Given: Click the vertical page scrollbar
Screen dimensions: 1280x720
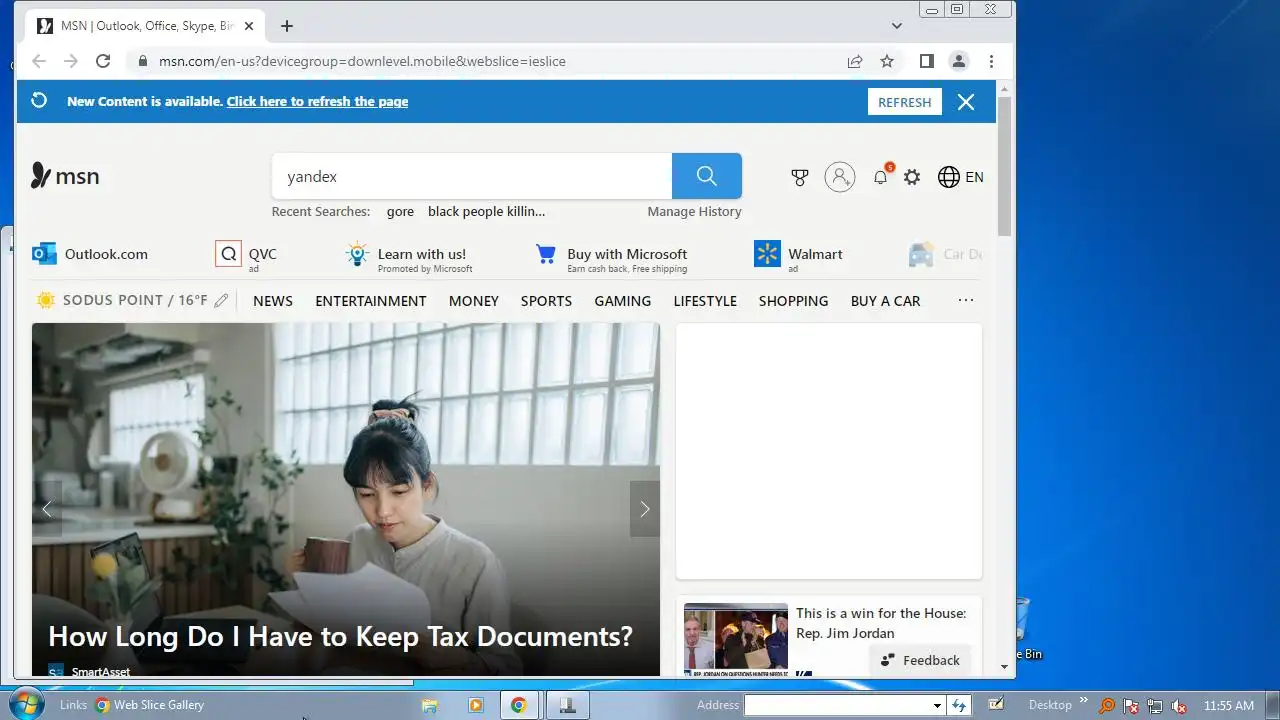Looking at the screenshot, I should point(1005,165).
